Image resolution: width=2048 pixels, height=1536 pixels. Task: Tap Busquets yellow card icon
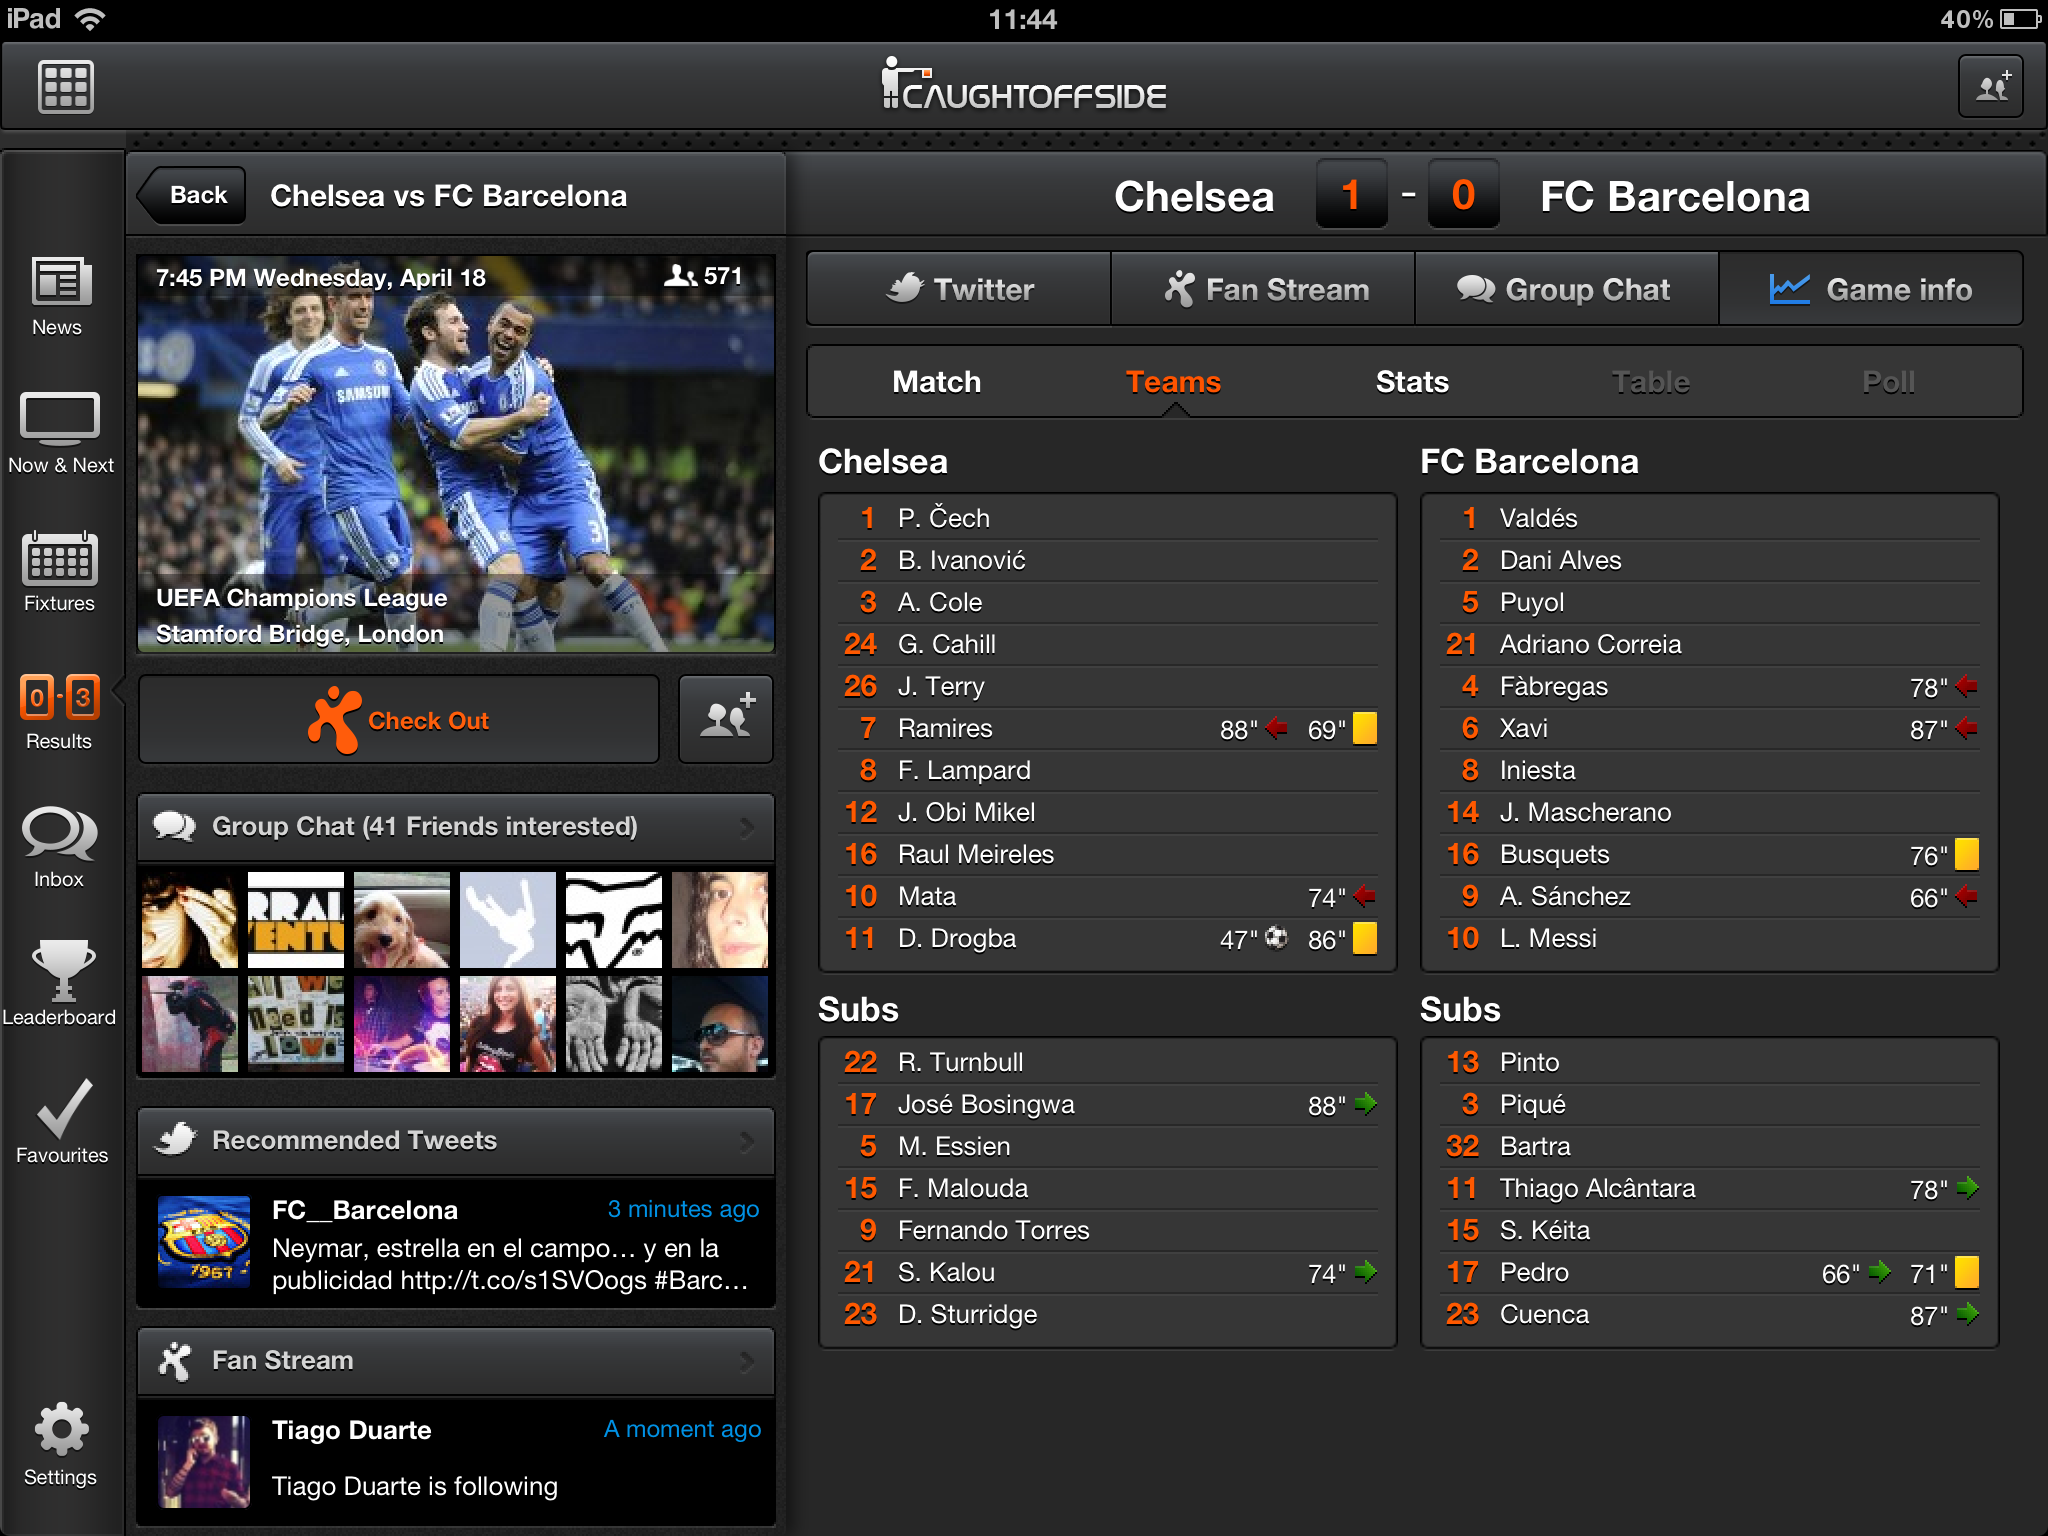[x=1967, y=854]
